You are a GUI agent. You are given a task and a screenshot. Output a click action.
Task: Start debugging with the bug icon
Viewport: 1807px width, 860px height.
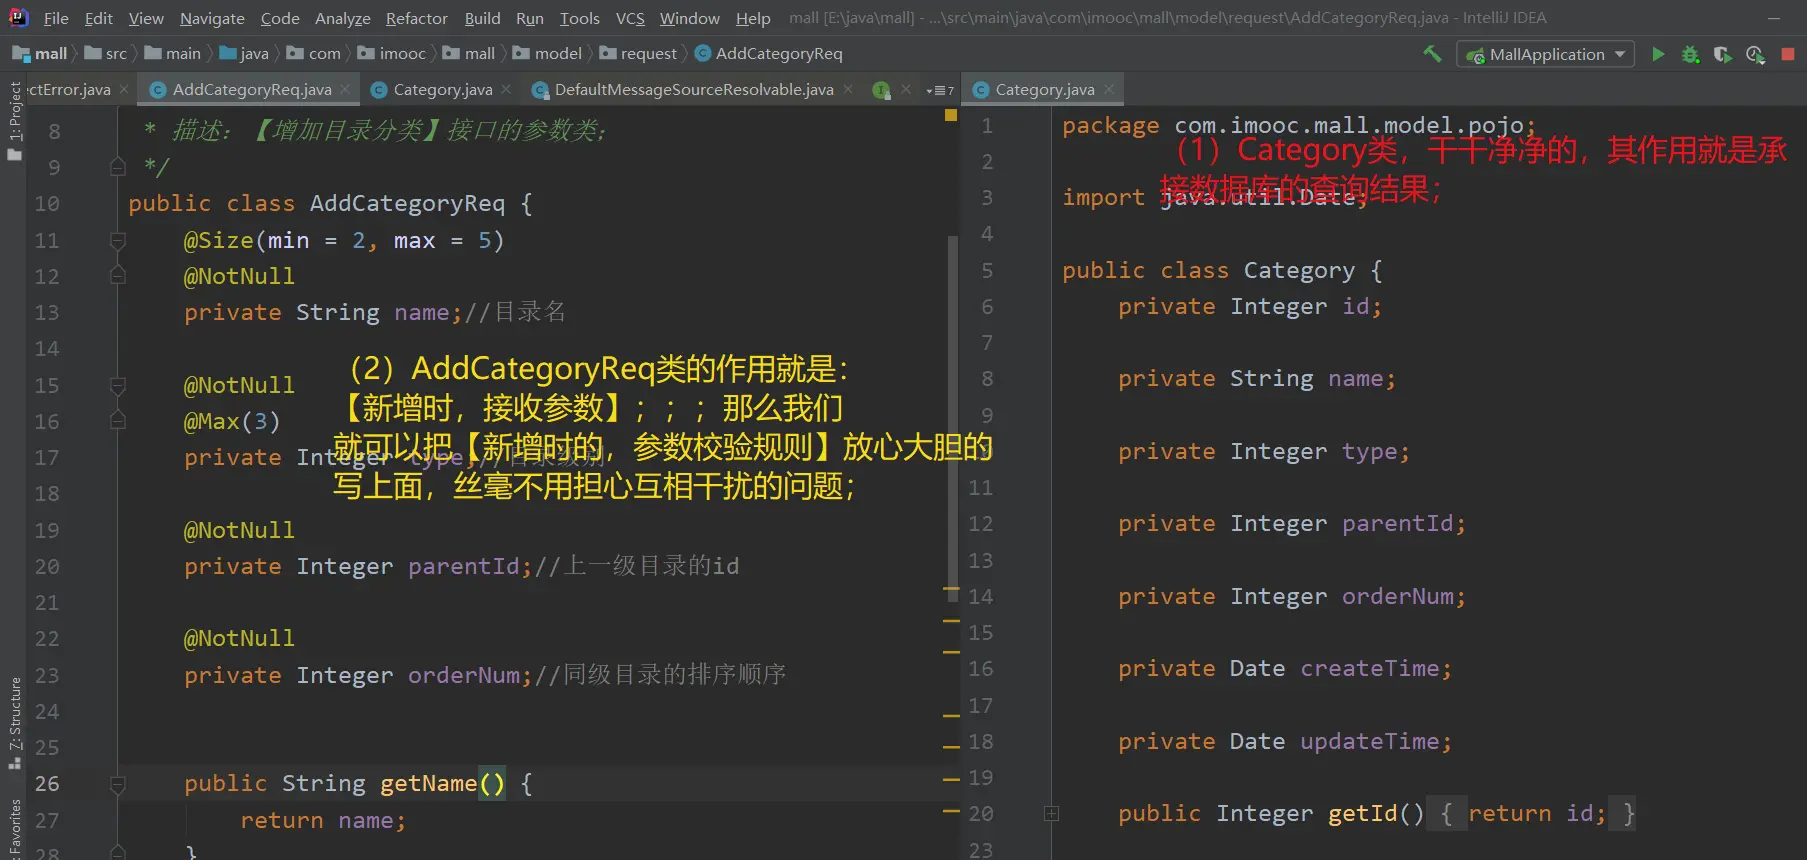click(1690, 54)
